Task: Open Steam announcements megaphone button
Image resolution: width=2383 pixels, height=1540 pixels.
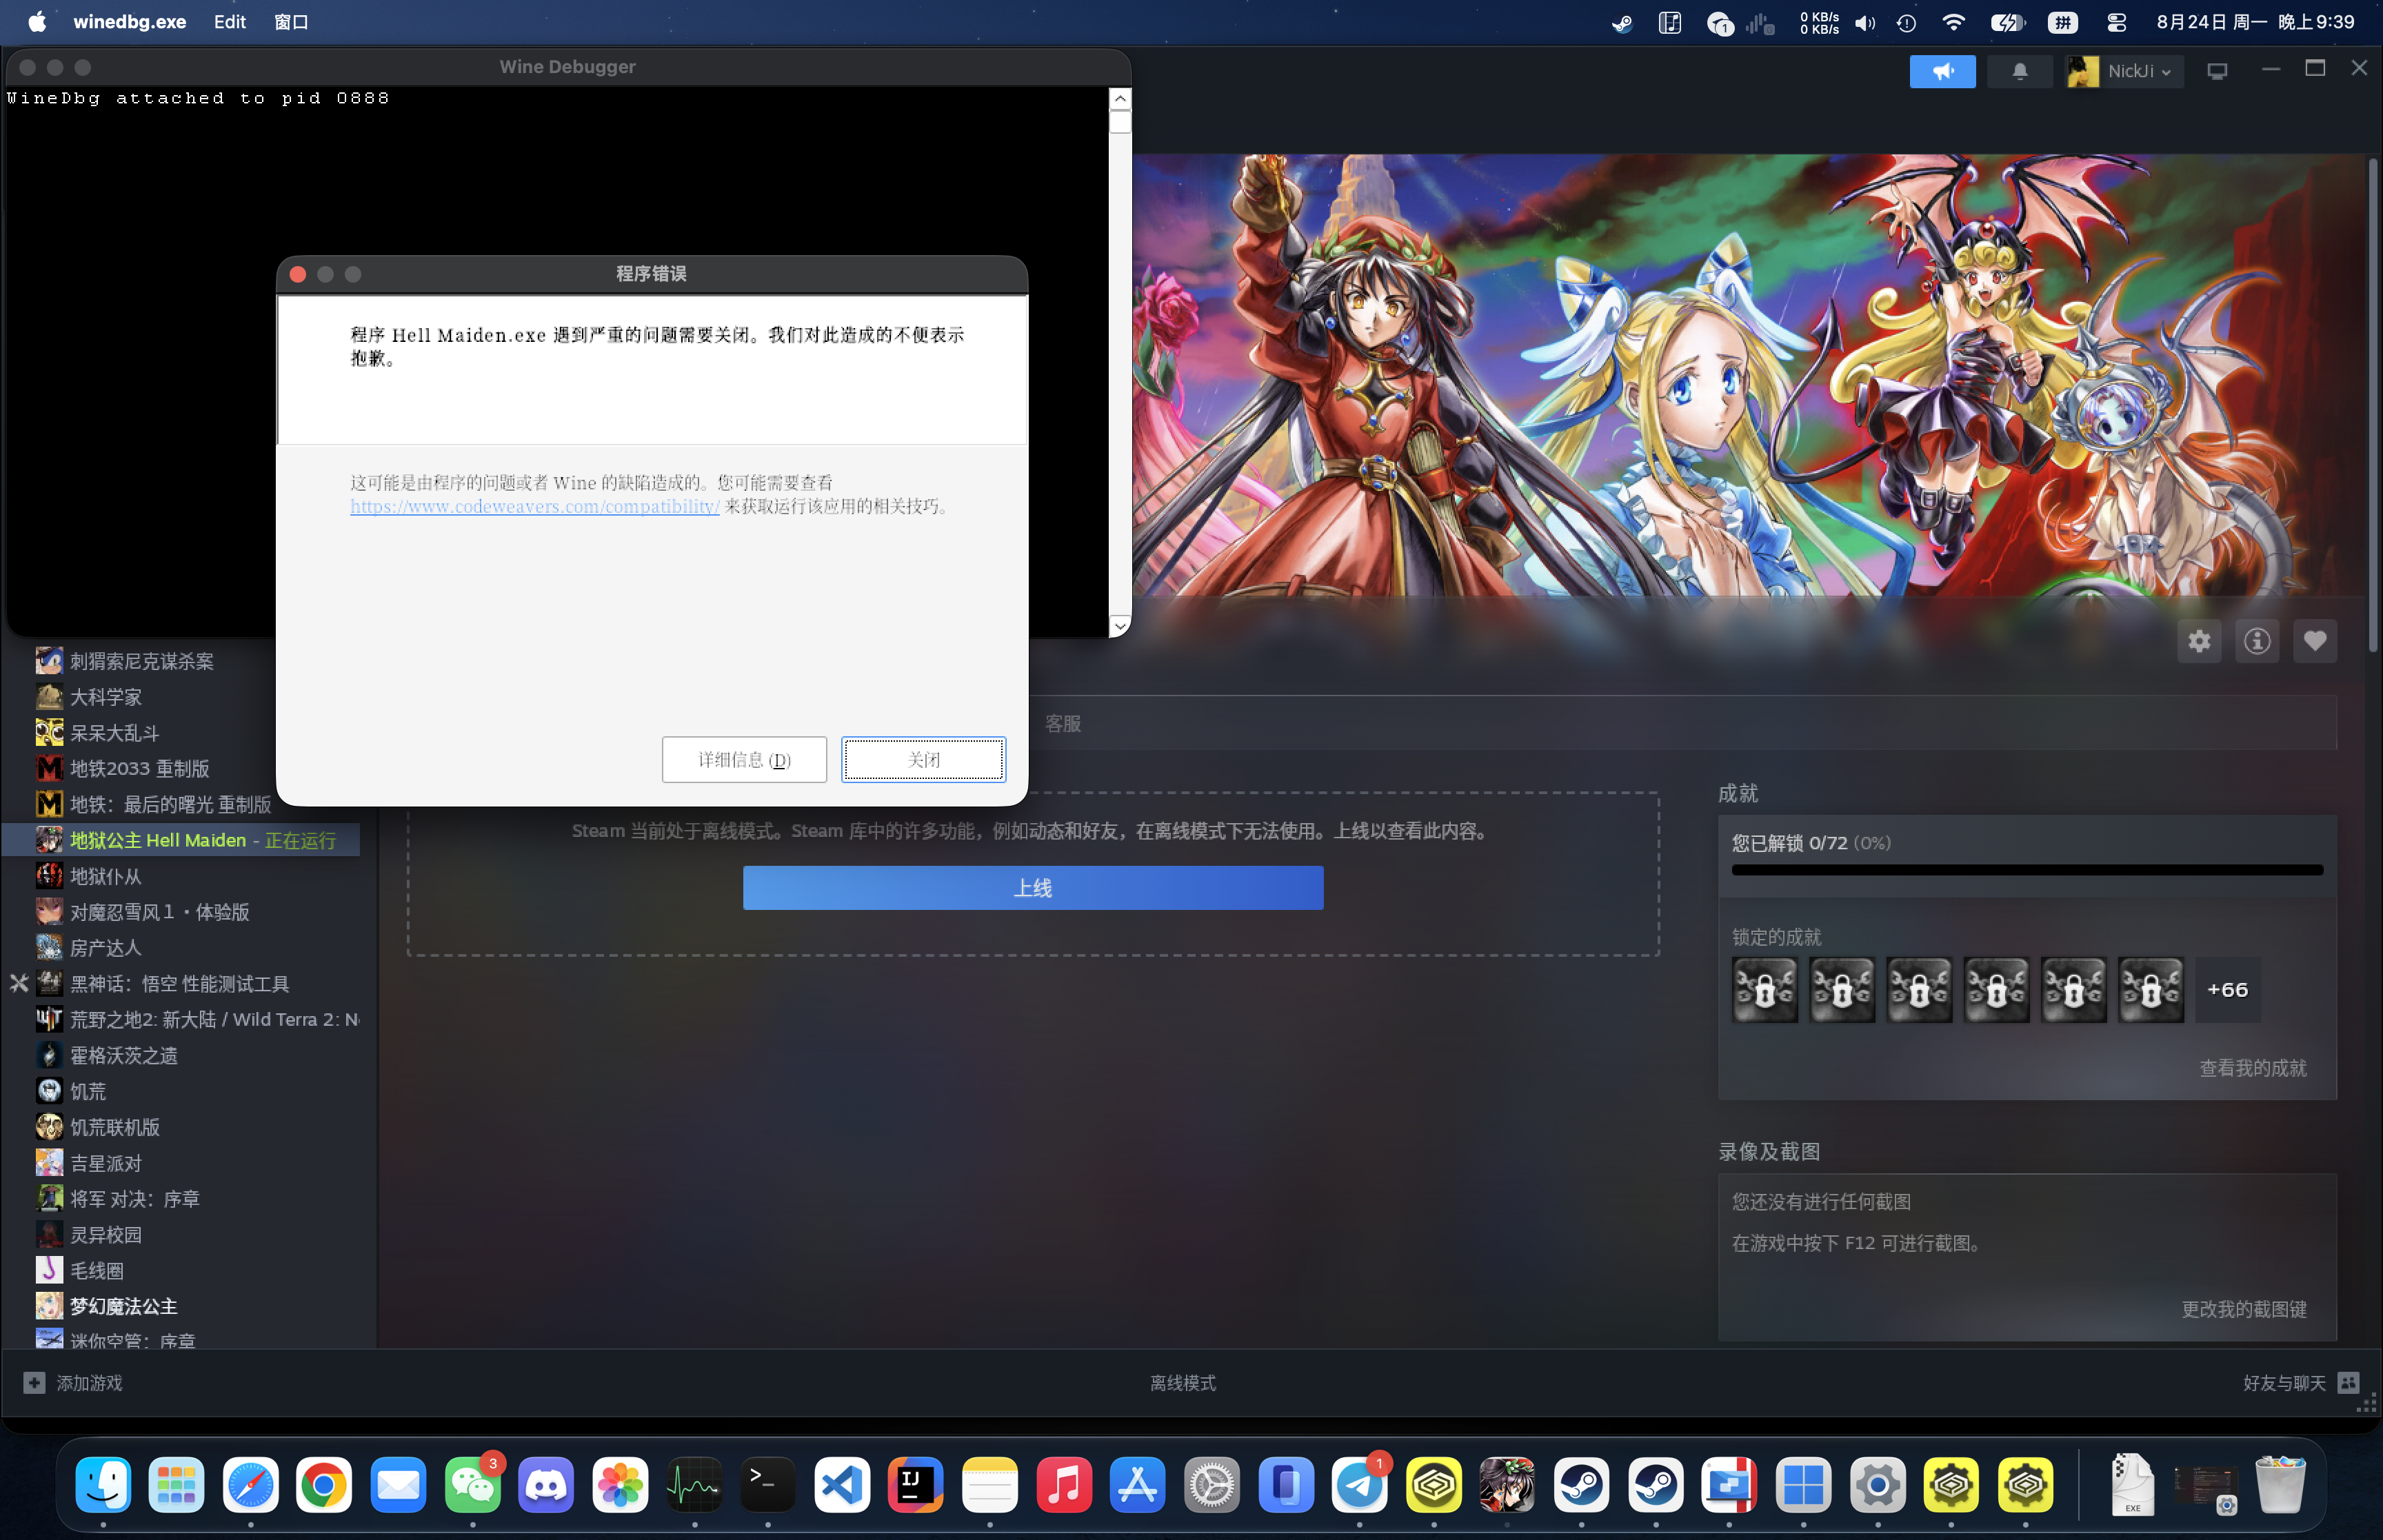Action: coord(1942,71)
